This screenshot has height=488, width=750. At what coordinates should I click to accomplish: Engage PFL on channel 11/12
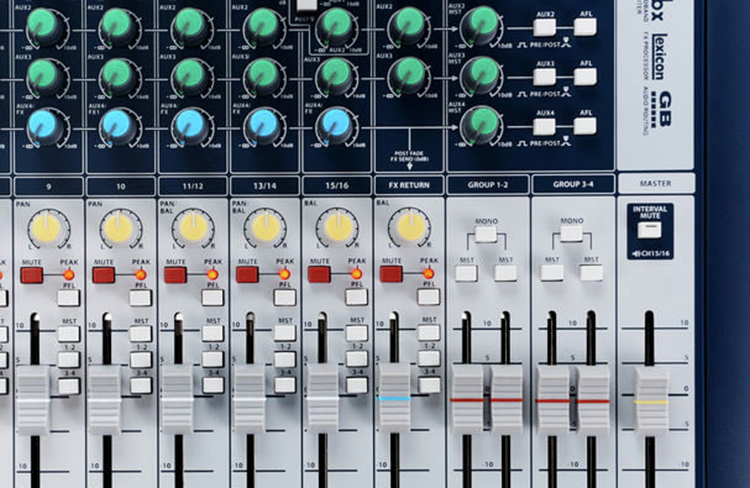[213, 298]
